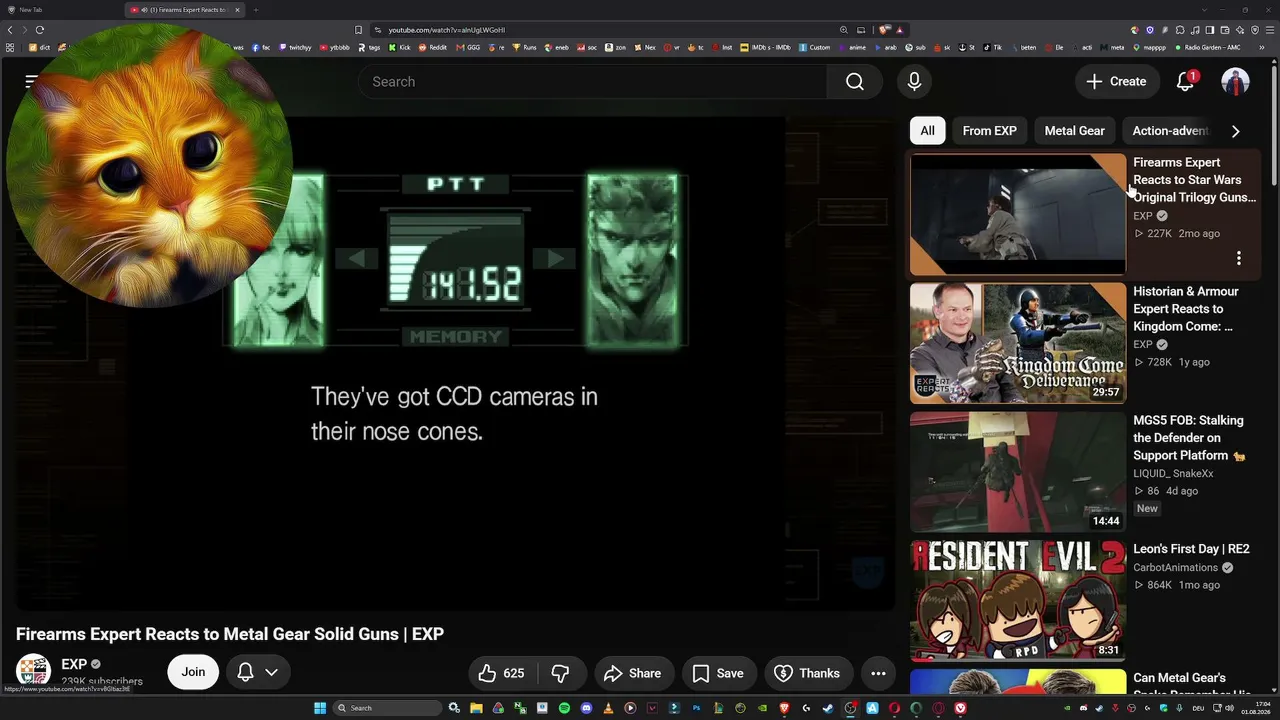Open Leon's First Day RE2 thumbnail
This screenshot has height=720, width=1280.
pos(1017,601)
